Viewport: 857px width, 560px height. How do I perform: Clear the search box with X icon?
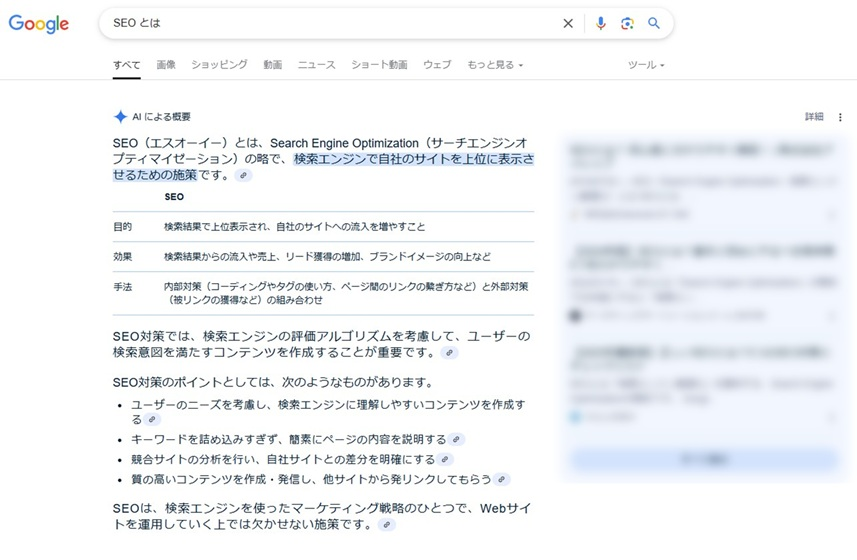[568, 23]
